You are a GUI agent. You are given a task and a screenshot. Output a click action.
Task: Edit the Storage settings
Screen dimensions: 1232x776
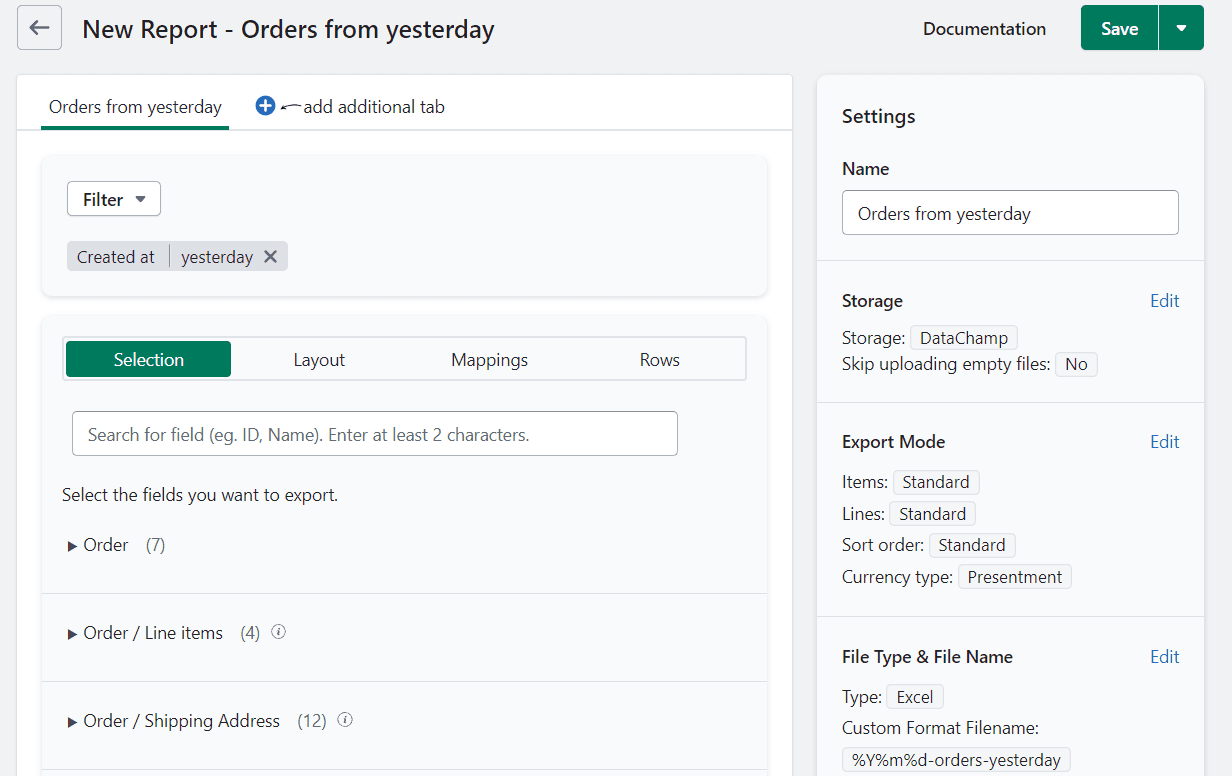(1164, 301)
